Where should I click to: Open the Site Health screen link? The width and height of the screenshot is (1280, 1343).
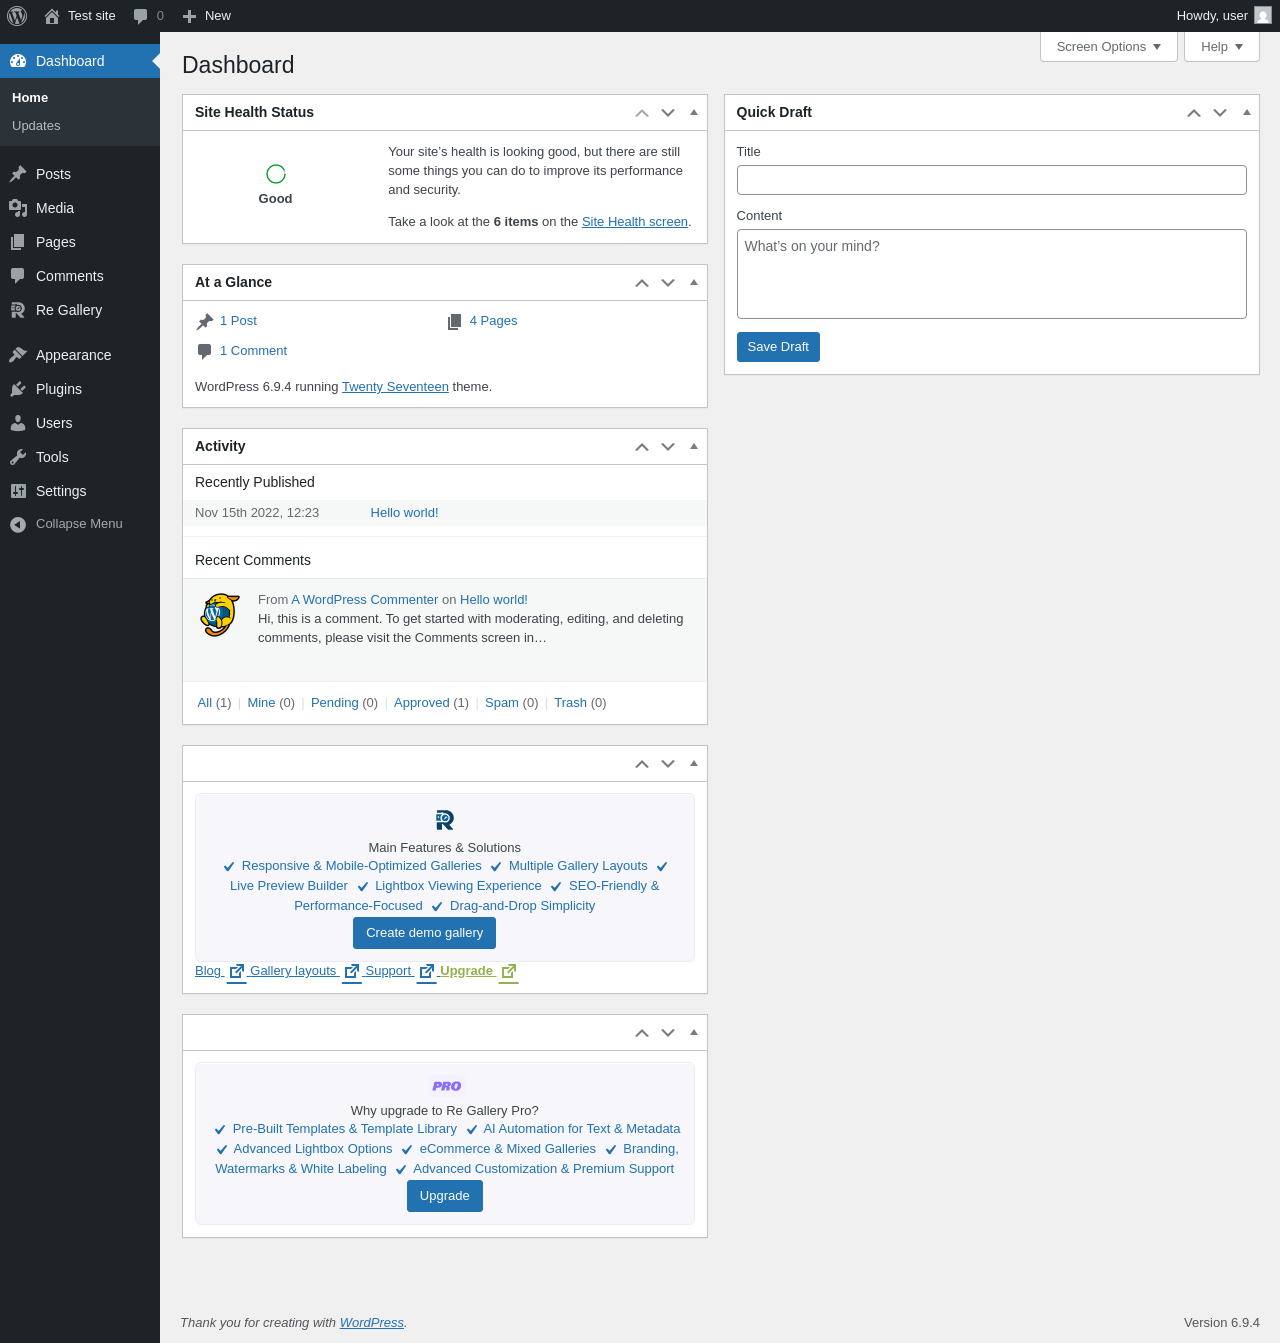click(x=635, y=222)
